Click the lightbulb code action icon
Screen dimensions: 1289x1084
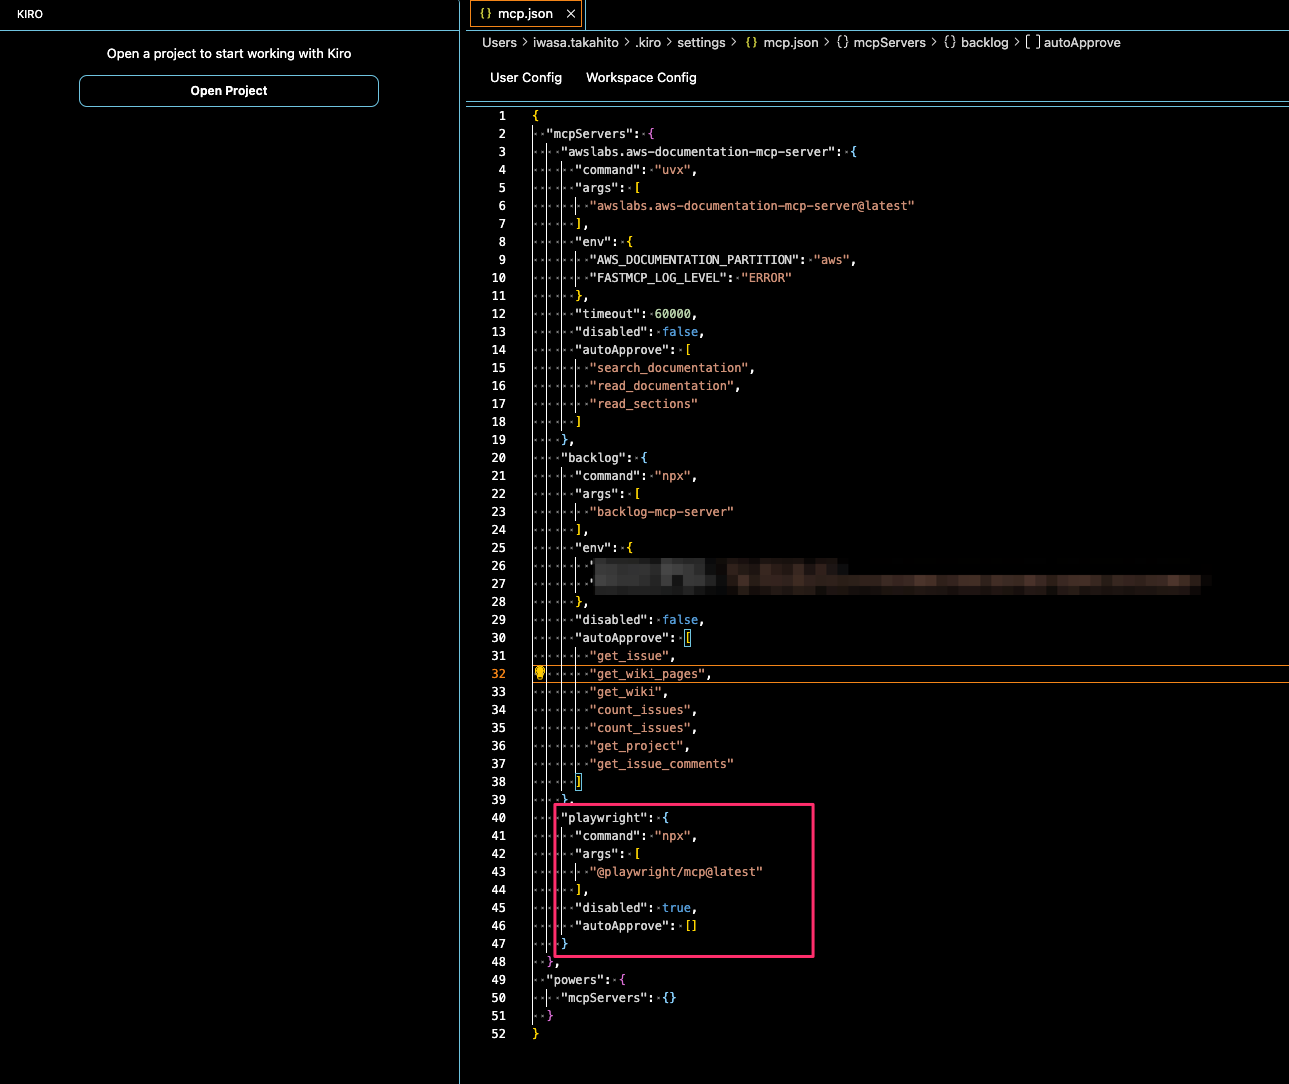point(540,673)
